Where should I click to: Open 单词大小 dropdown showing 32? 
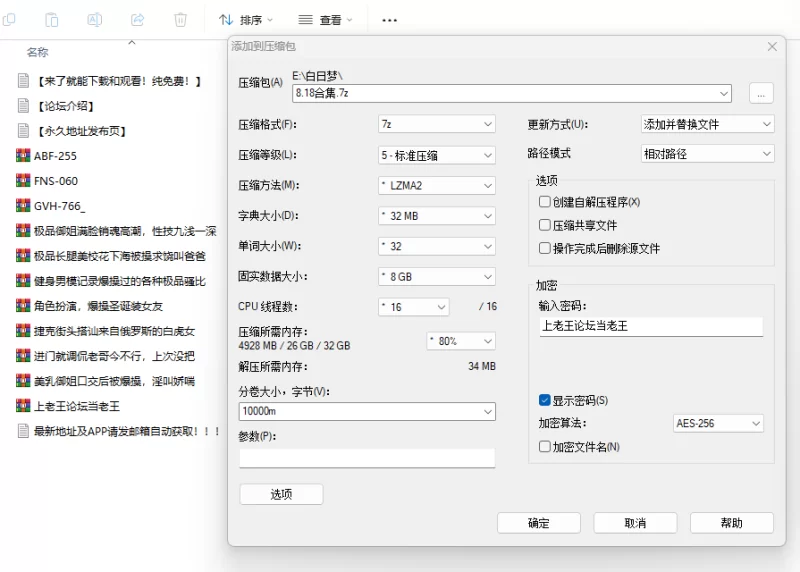[437, 246]
